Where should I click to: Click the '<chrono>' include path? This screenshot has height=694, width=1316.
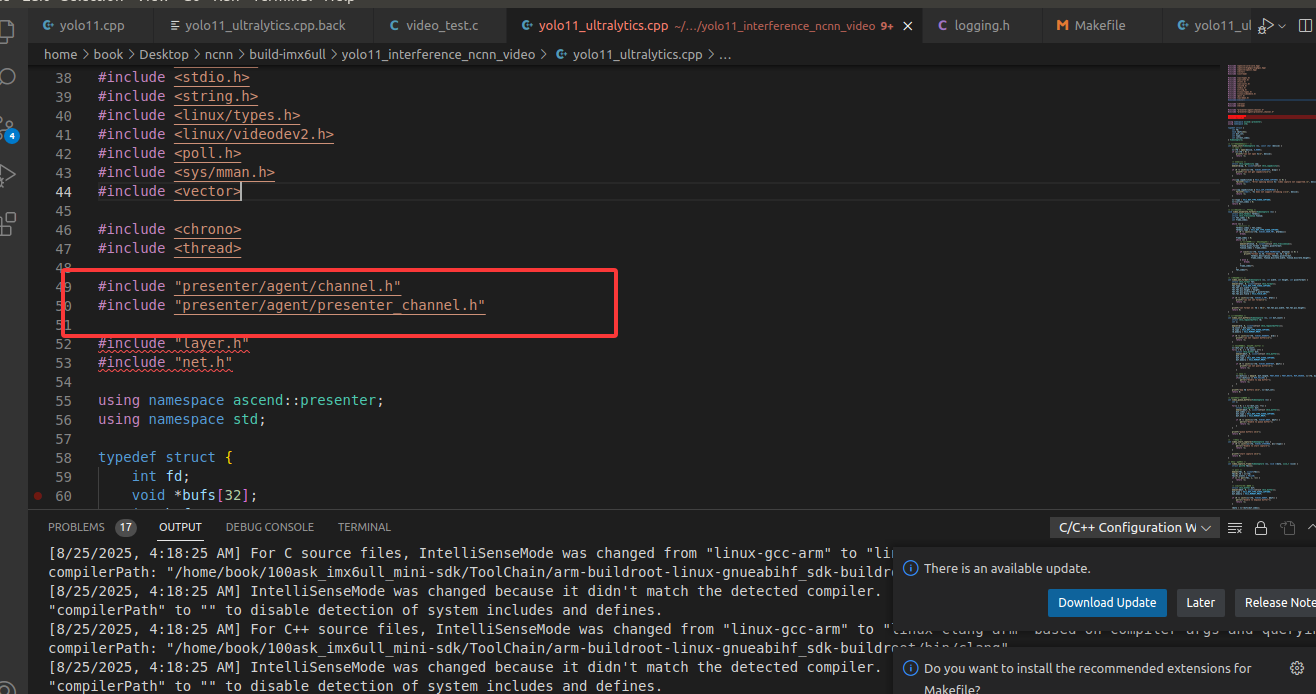click(207, 230)
